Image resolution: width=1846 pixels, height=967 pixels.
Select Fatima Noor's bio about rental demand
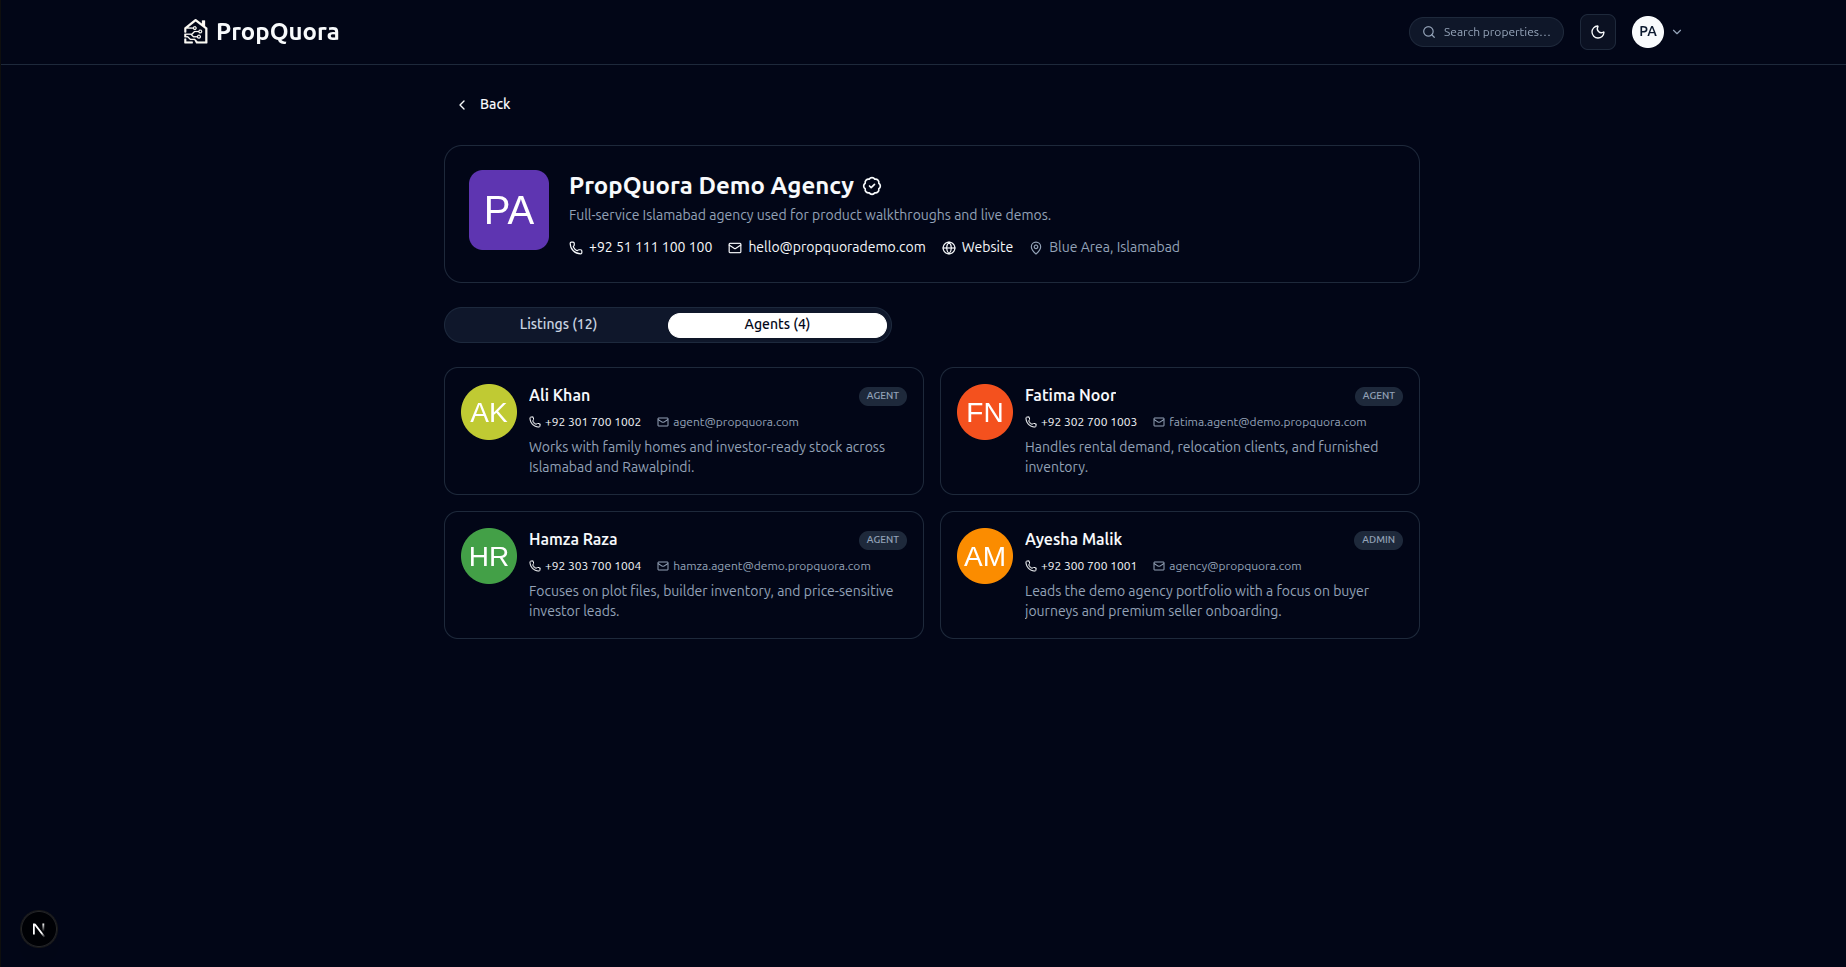1201,457
